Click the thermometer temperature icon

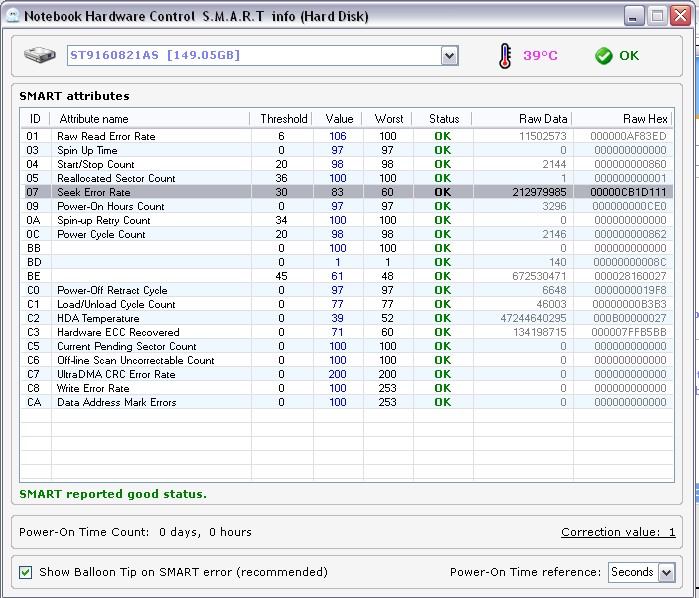(x=505, y=56)
